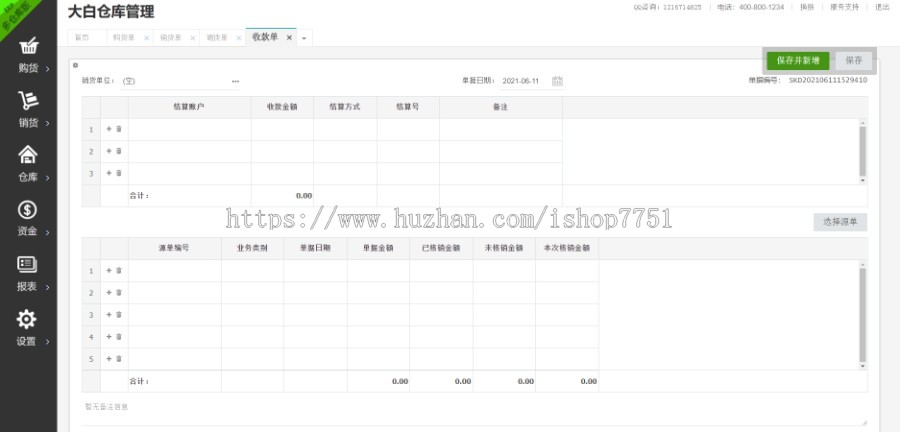This screenshot has width=900, height=432.
Task: Delete row 1 in the 结算账户 table
Action: pos(119,129)
